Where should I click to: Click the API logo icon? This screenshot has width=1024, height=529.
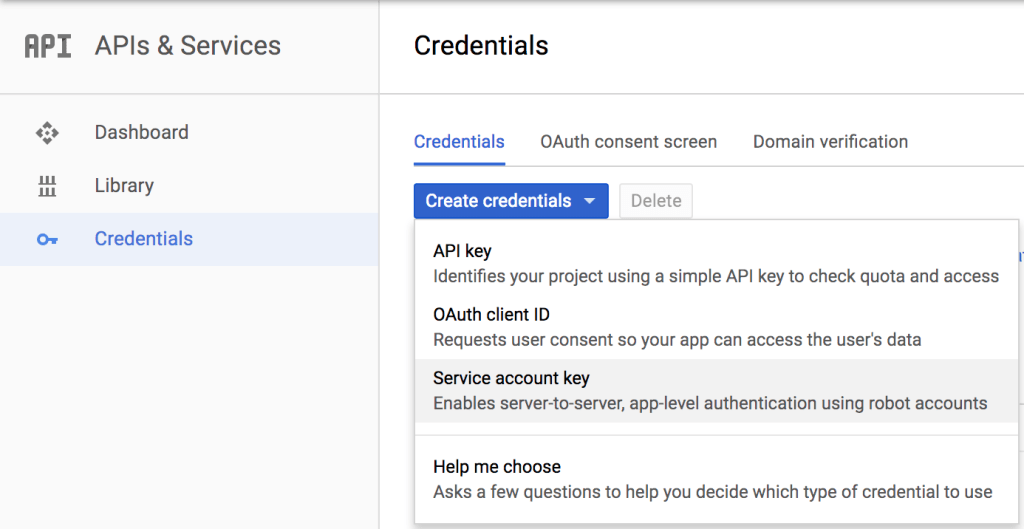(47, 46)
